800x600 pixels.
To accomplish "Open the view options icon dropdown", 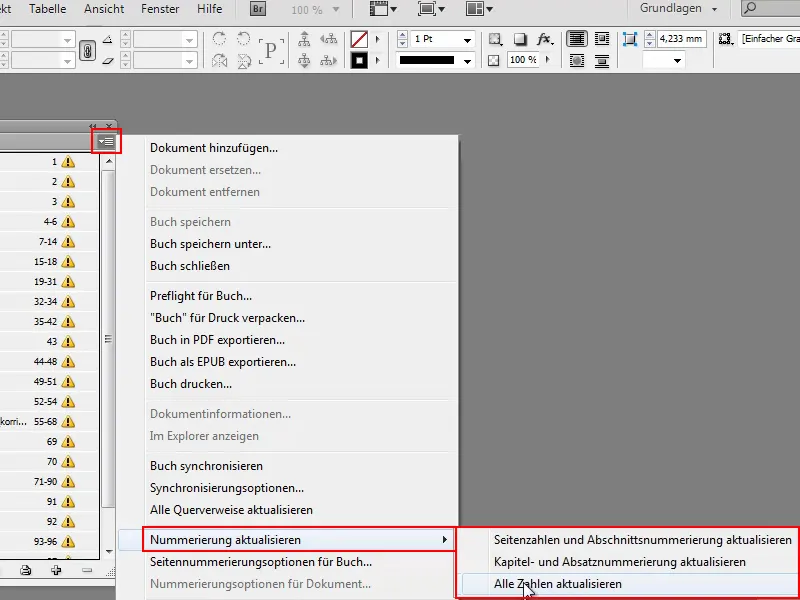I will [383, 9].
